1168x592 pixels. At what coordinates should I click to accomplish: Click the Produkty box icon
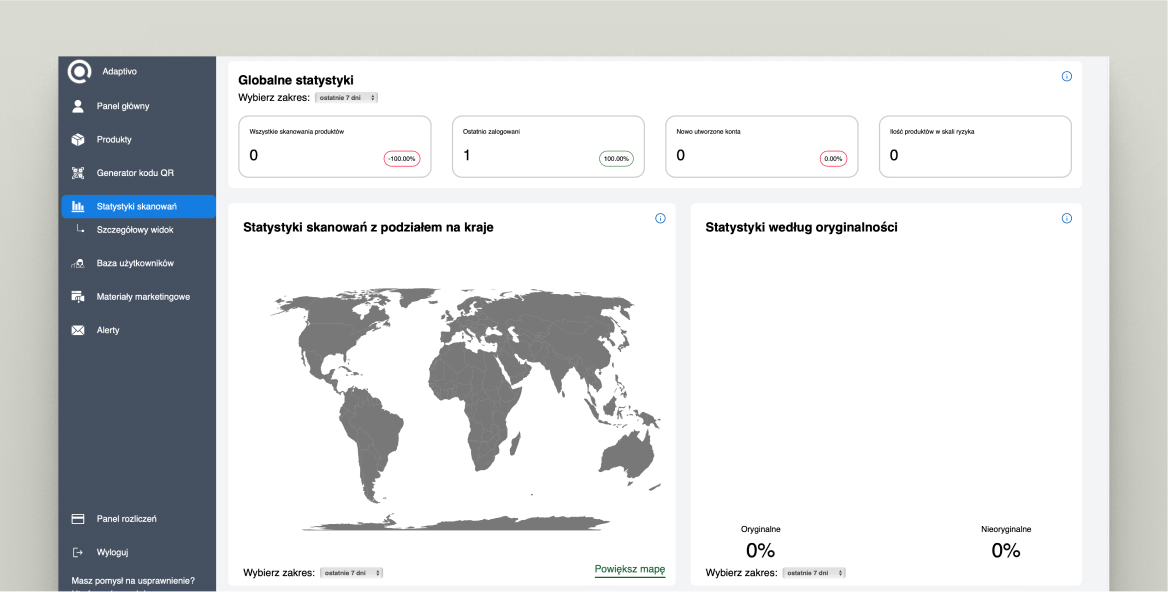coord(78,140)
